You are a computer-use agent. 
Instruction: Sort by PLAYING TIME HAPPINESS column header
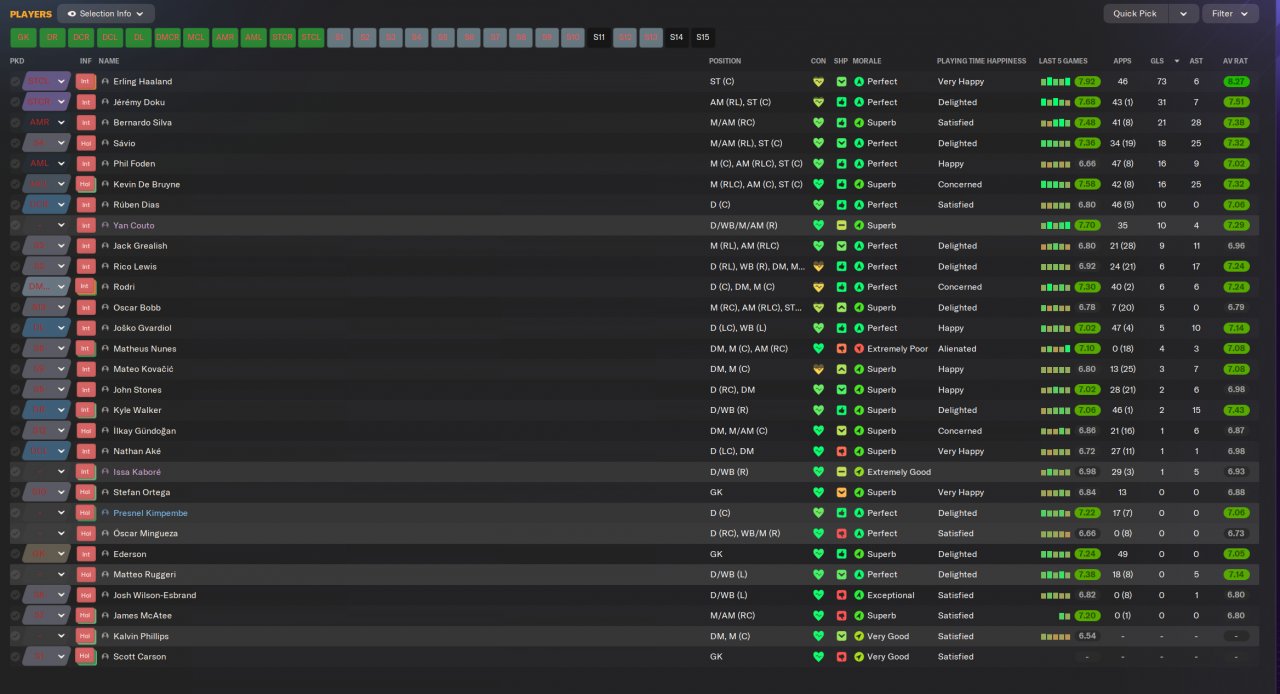pos(981,61)
